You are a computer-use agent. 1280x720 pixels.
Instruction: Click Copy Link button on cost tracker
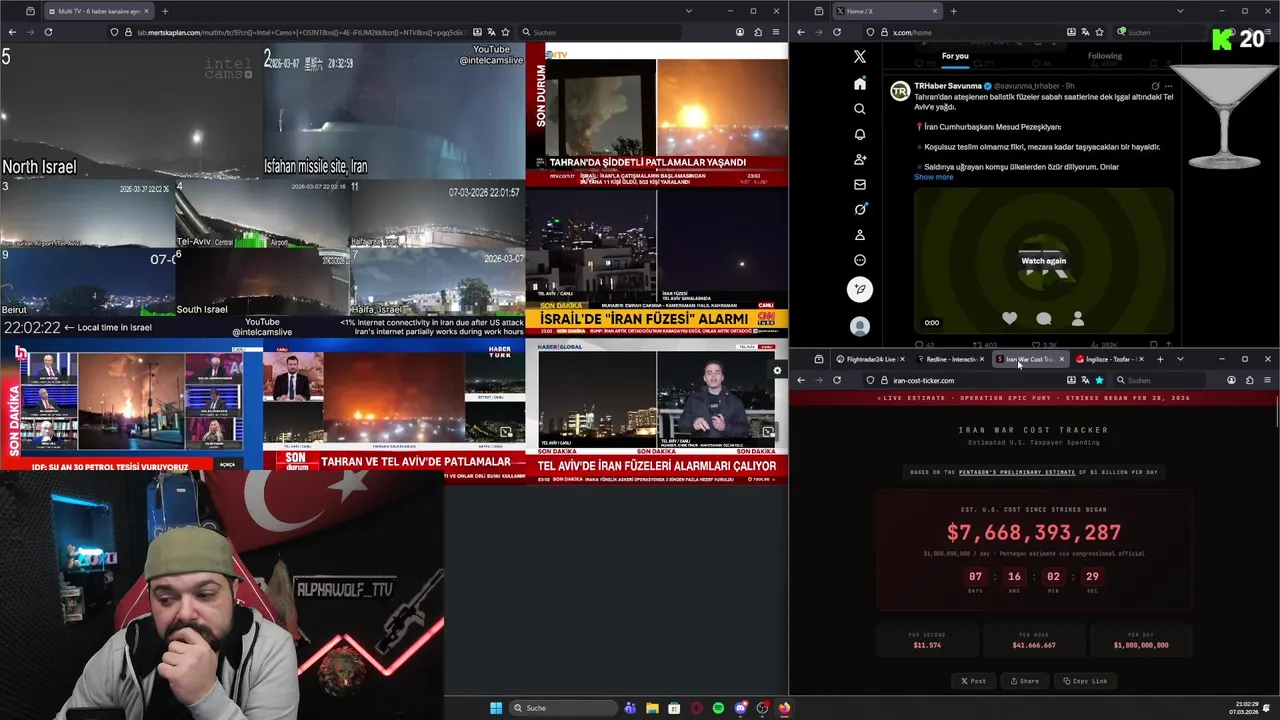coord(1085,681)
